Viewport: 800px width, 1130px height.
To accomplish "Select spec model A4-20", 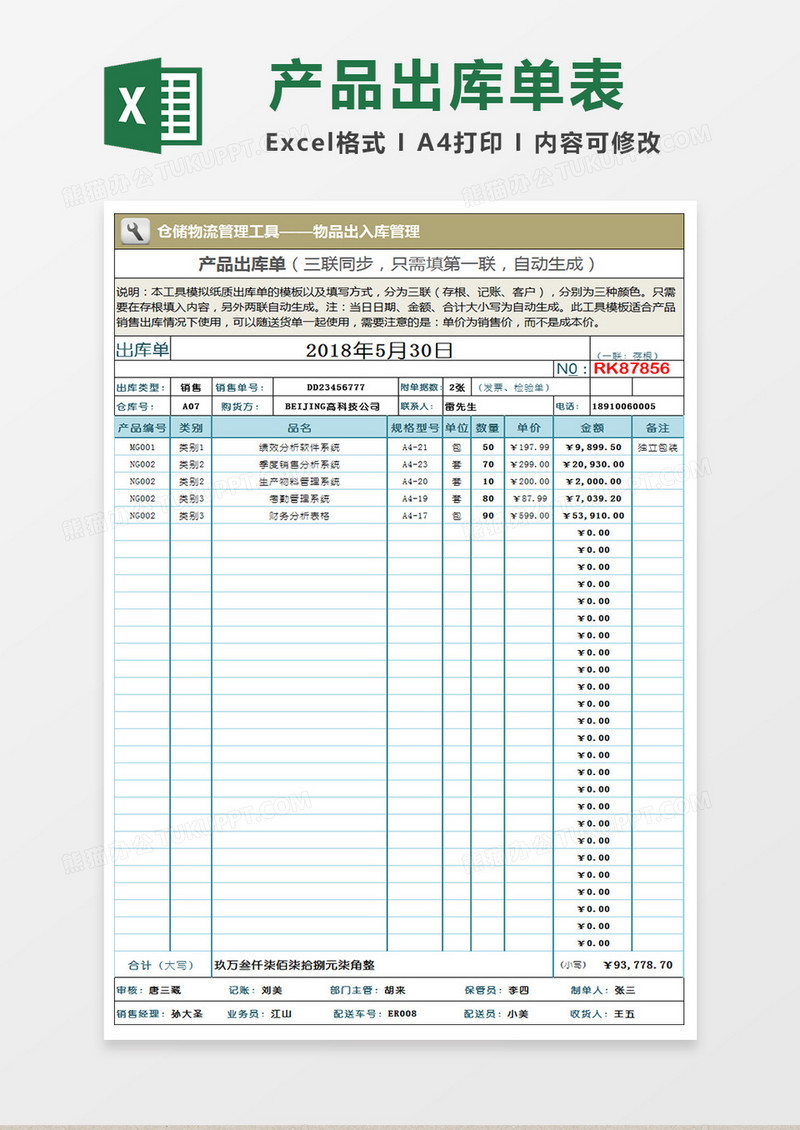I will pyautogui.click(x=414, y=481).
